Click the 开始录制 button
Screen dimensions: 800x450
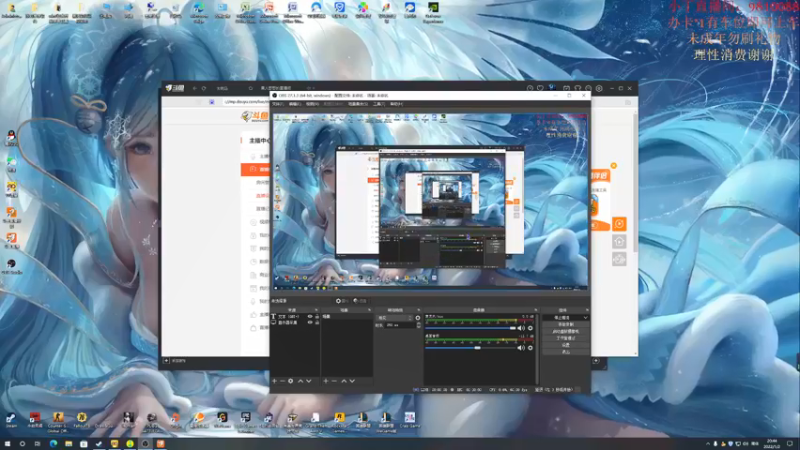(x=565, y=324)
